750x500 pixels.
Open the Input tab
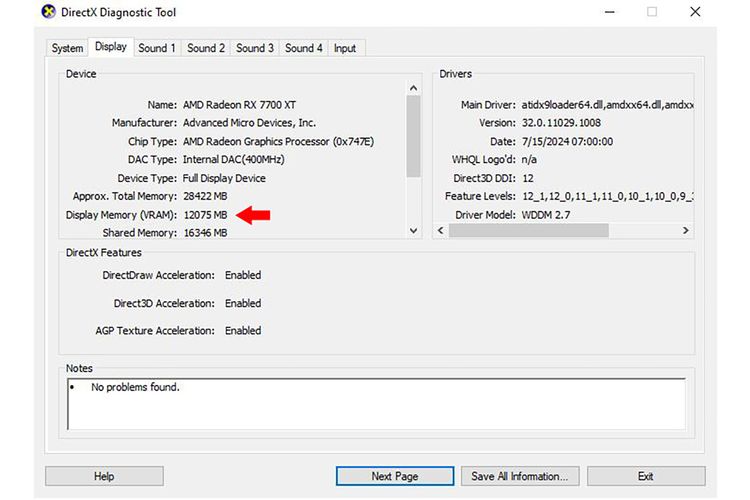(345, 48)
